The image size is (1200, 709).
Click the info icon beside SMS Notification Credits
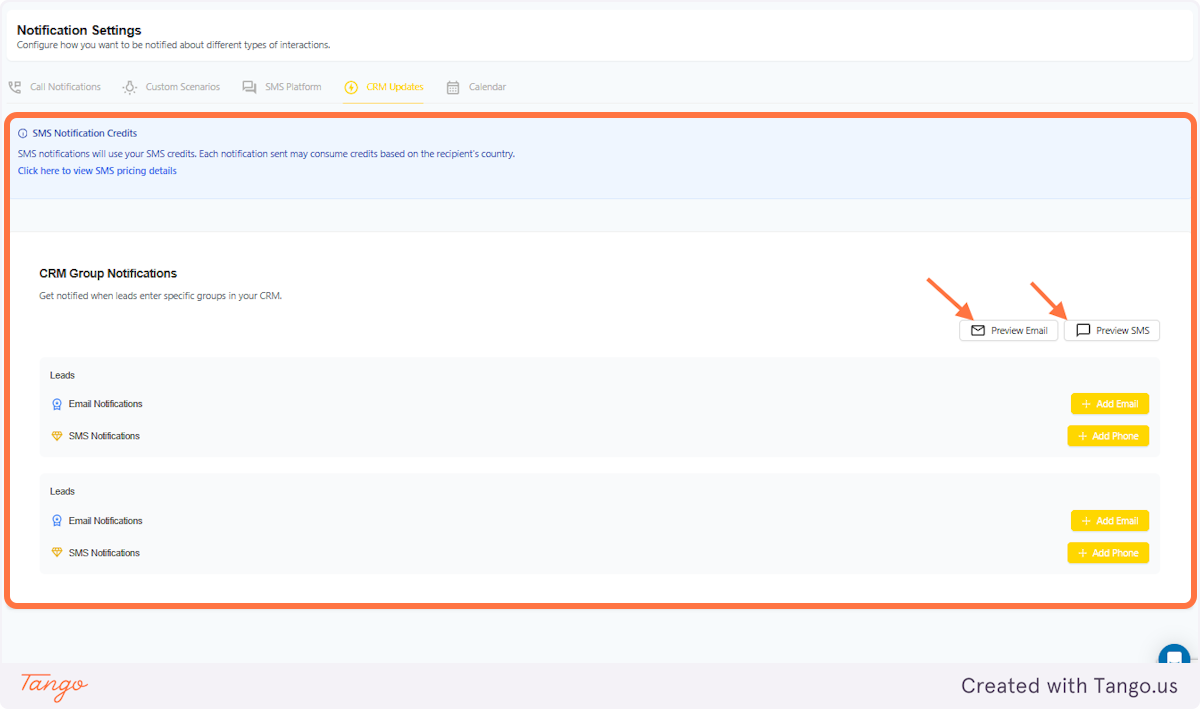pos(22,133)
